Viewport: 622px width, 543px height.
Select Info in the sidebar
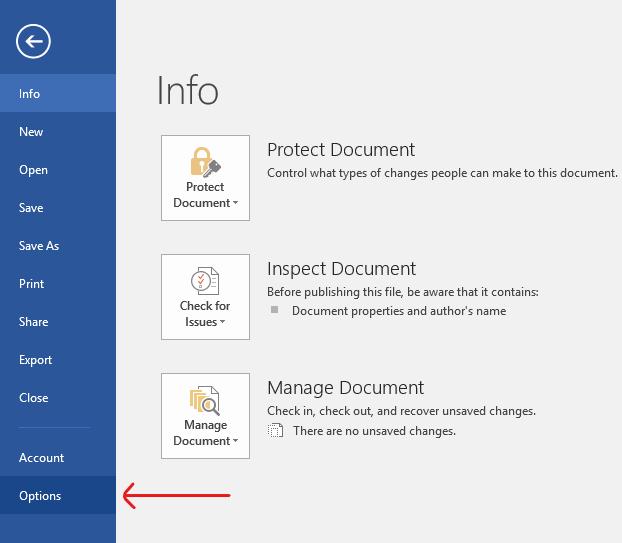pyautogui.click(x=58, y=94)
